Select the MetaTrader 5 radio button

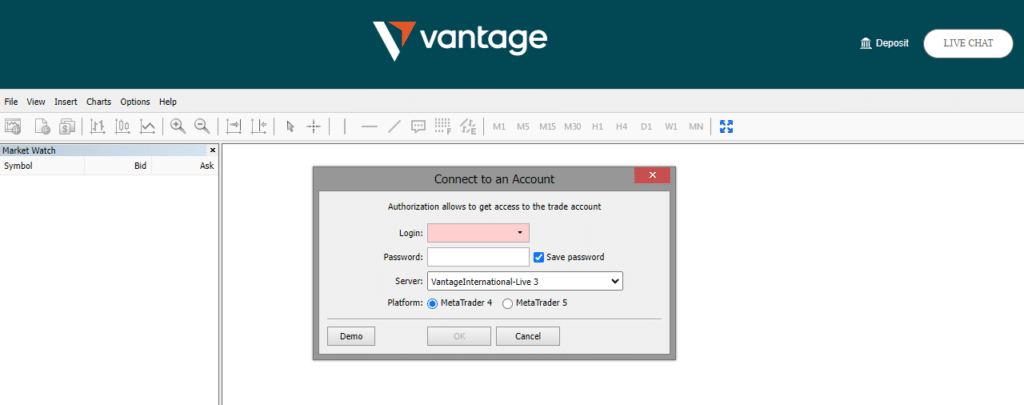(x=507, y=303)
